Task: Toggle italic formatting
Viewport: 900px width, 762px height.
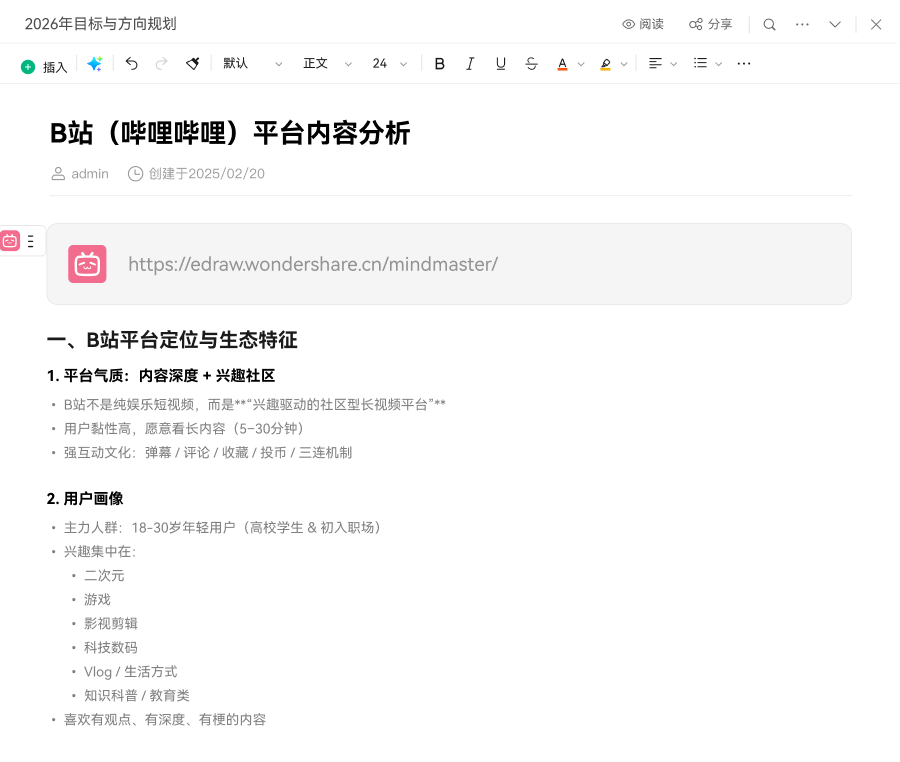Action: tap(470, 64)
